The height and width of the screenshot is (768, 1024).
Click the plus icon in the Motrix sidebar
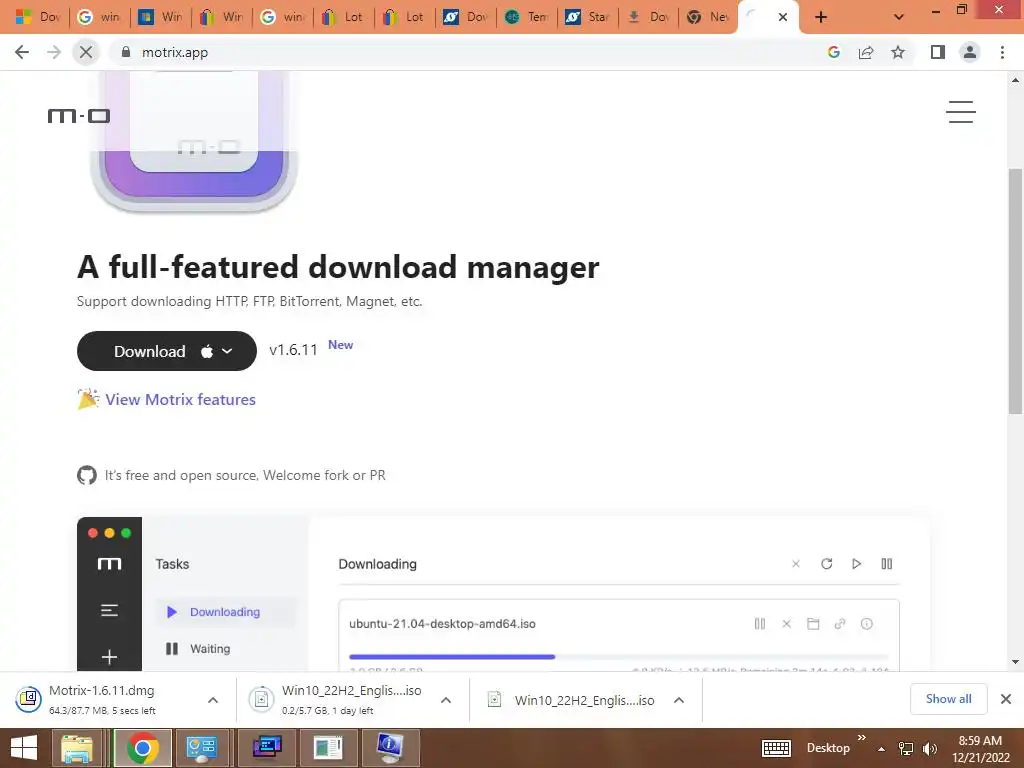[x=109, y=657]
